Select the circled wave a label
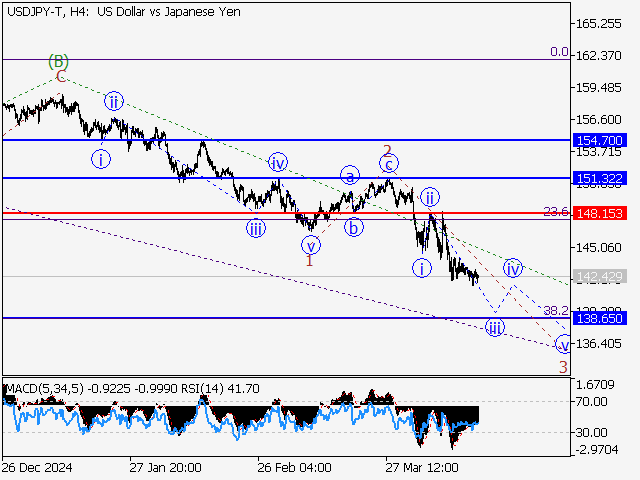640x480 pixels. 349,174
